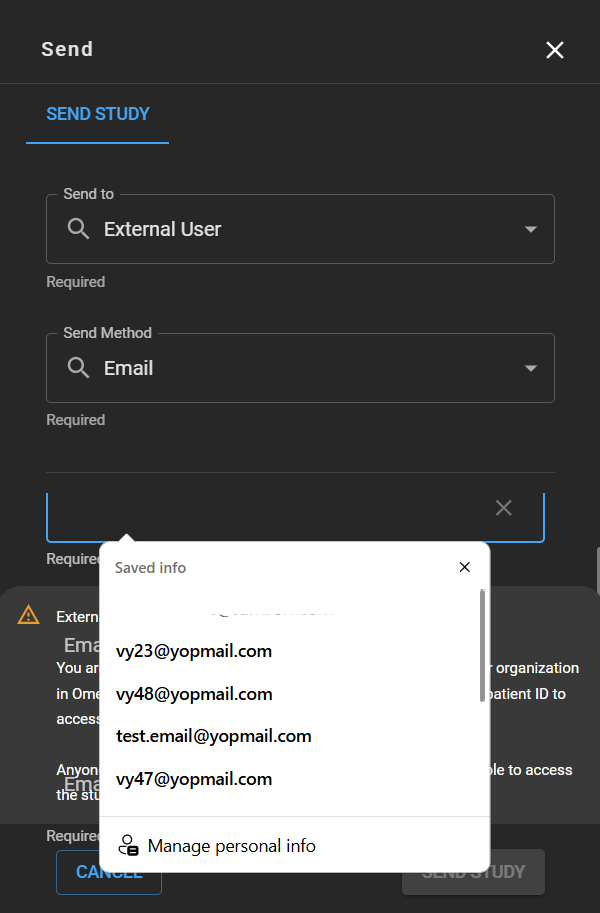Image resolution: width=600 pixels, height=913 pixels.
Task: Select the vy47@yopmail.com autofill entry
Action: pos(194,779)
